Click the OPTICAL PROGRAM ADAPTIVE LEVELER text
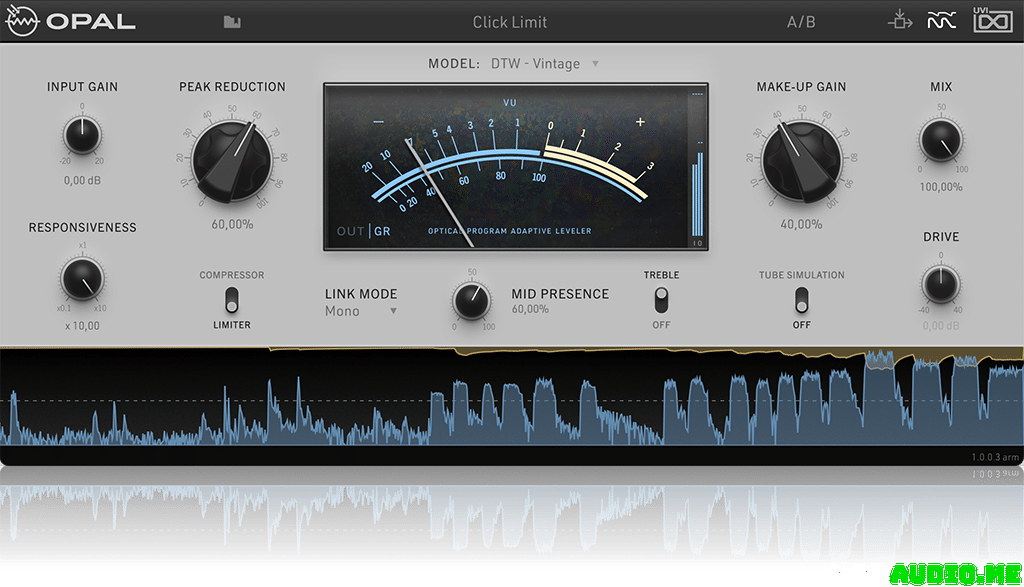The width and height of the screenshot is (1024, 587). click(x=509, y=231)
